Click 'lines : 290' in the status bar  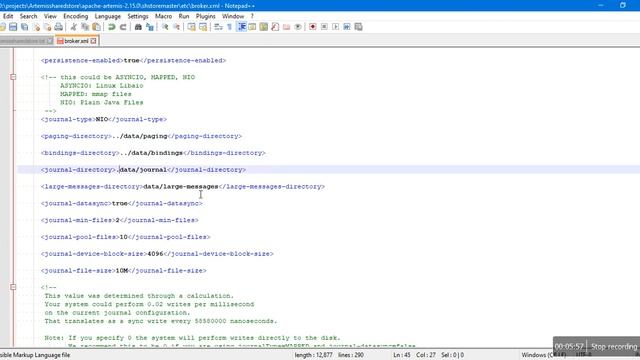[351, 355]
